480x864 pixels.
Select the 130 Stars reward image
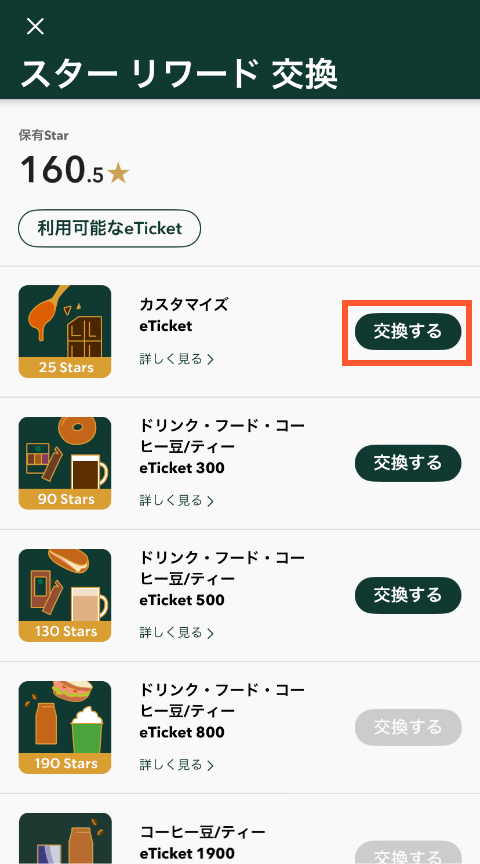[65, 595]
